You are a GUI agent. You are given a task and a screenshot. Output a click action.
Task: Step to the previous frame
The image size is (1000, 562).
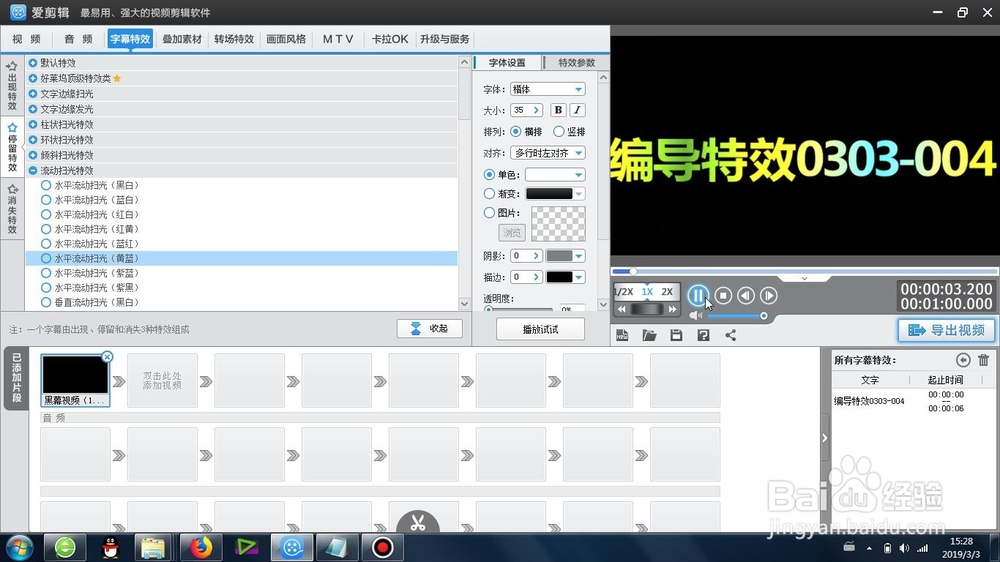point(746,295)
